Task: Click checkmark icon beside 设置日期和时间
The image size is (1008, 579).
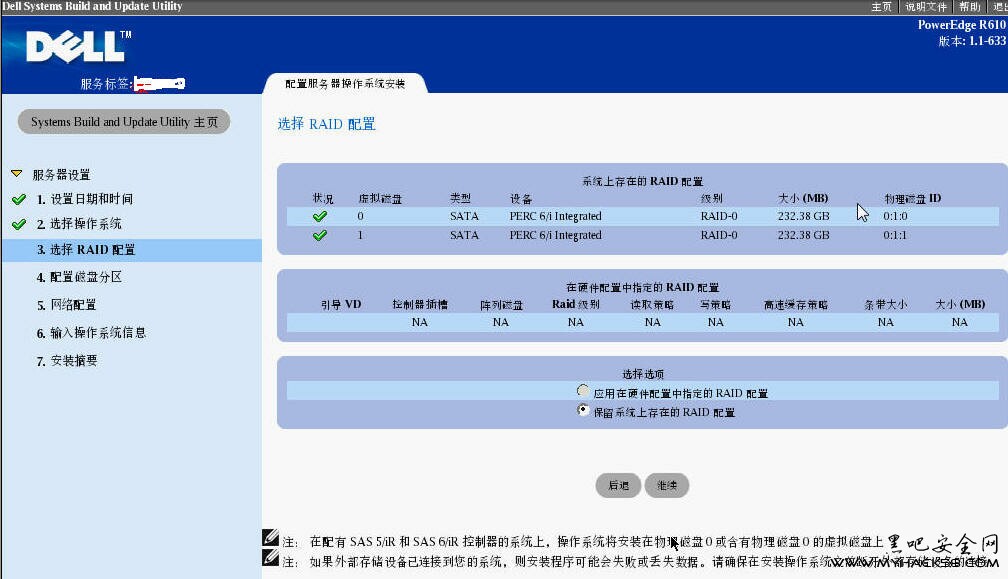Action: click(18, 199)
